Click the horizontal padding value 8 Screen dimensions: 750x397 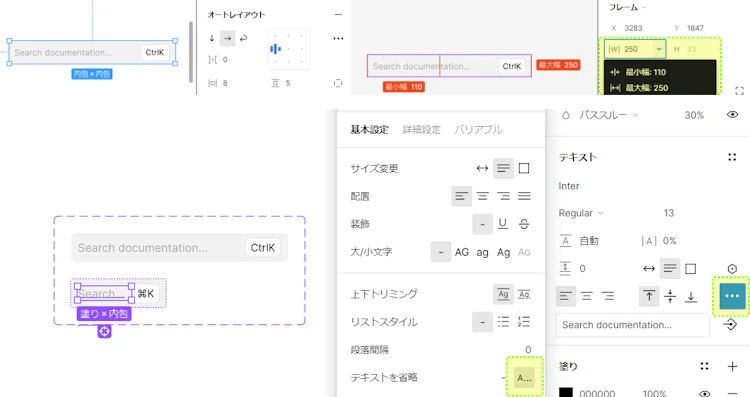pos(225,83)
